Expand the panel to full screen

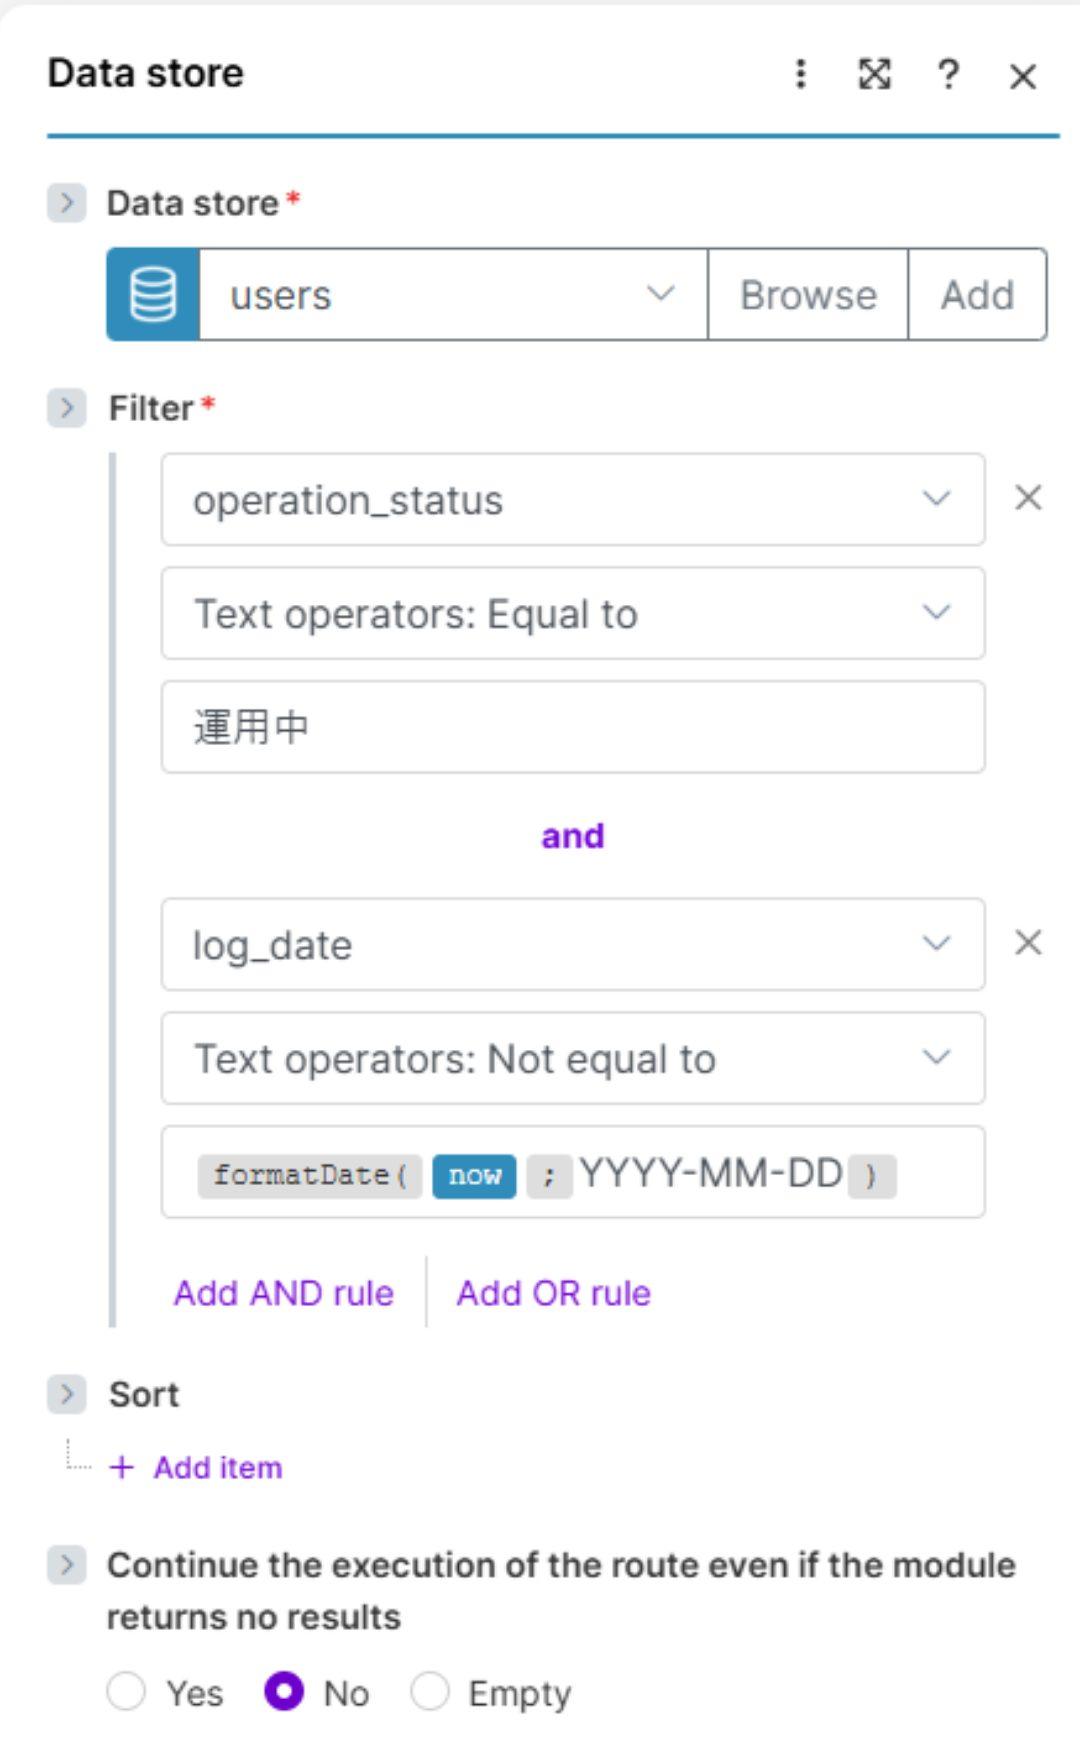[x=875, y=74]
